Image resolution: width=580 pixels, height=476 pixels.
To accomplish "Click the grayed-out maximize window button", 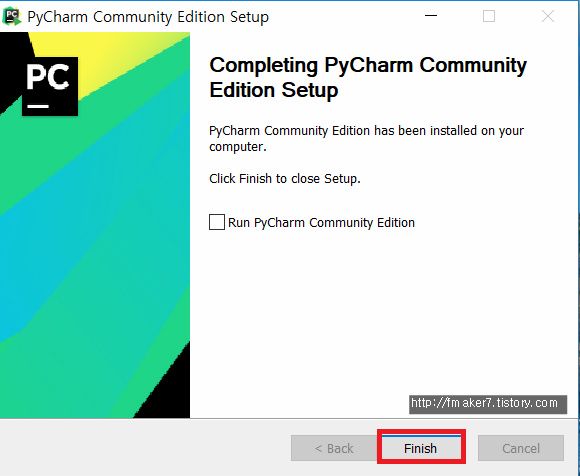I will click(x=489, y=16).
